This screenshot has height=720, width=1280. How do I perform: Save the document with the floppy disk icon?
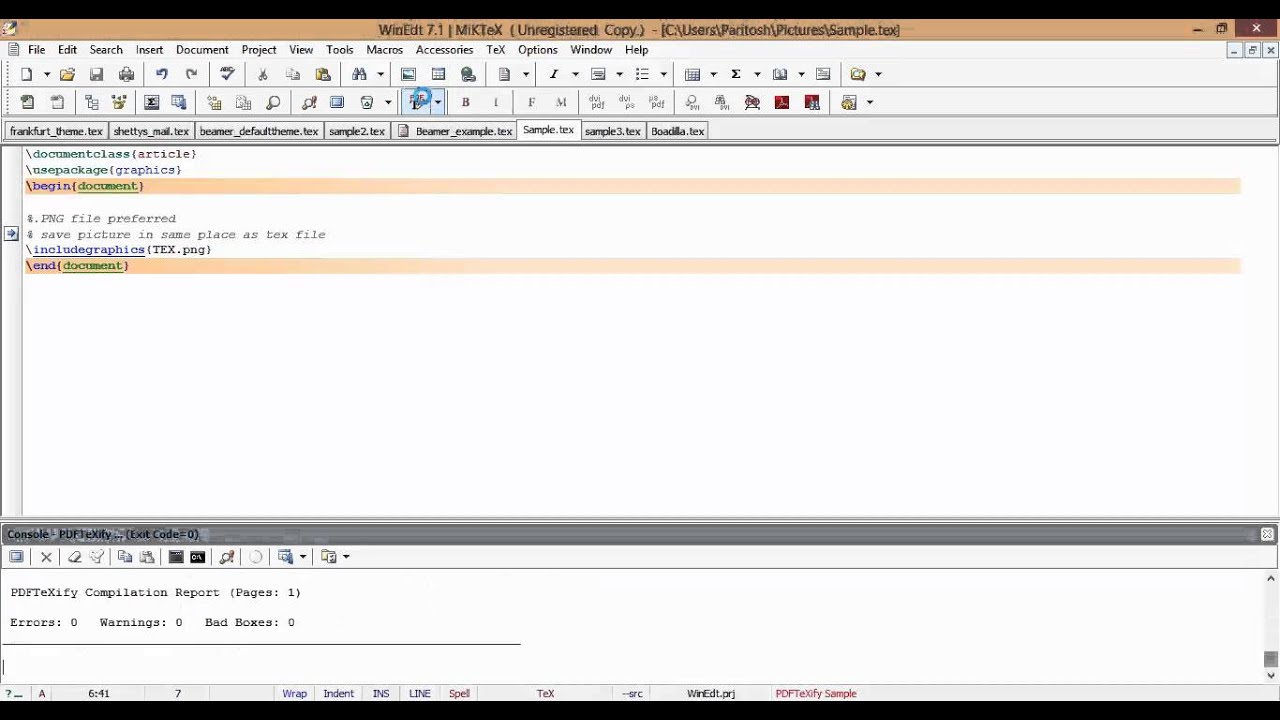tap(96, 74)
